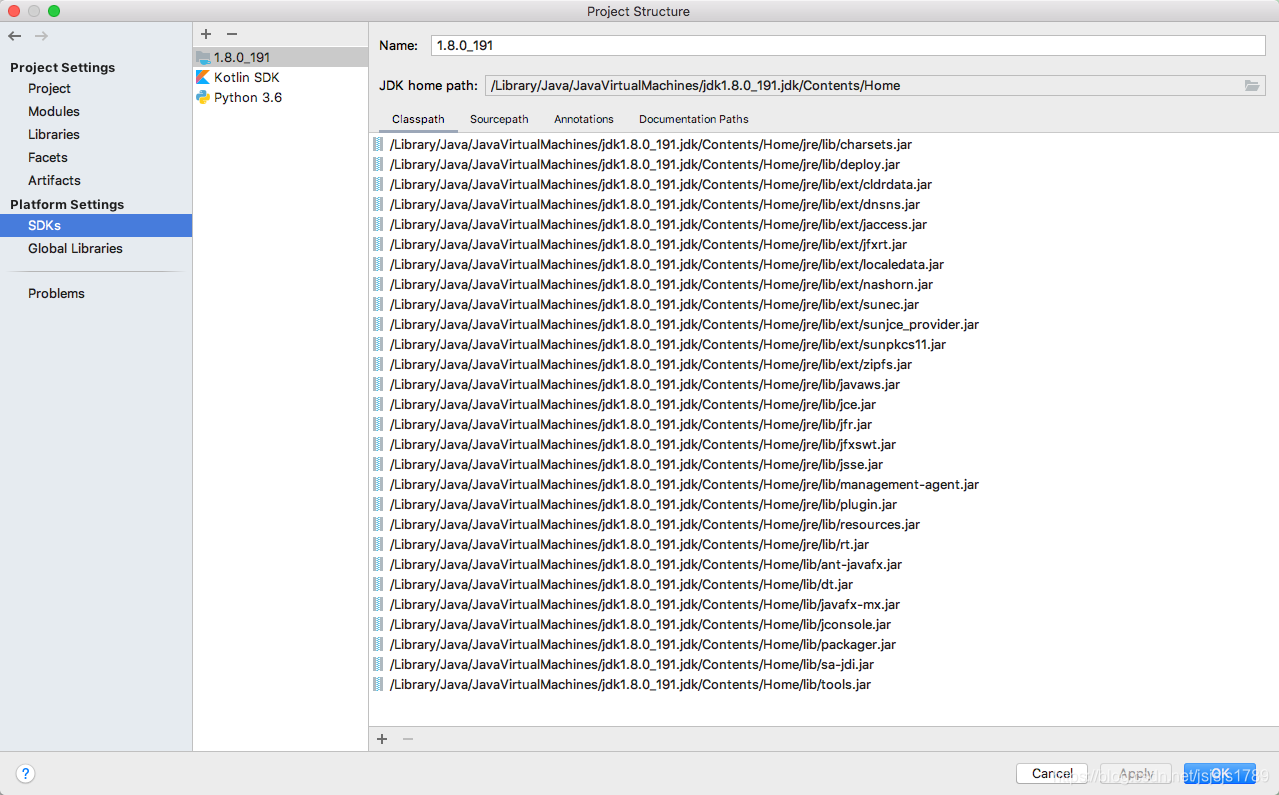Switch to Sourcepath tab
This screenshot has width=1279, height=795.
click(499, 119)
